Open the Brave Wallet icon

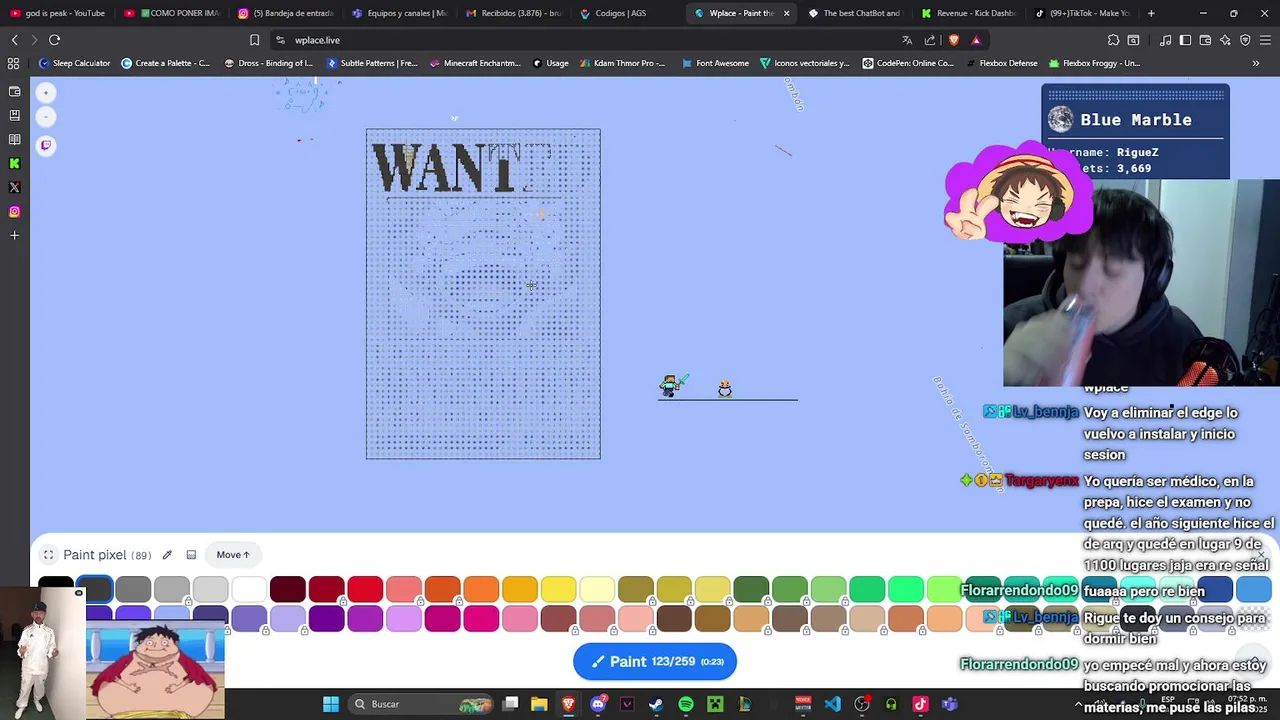tap(1205, 40)
